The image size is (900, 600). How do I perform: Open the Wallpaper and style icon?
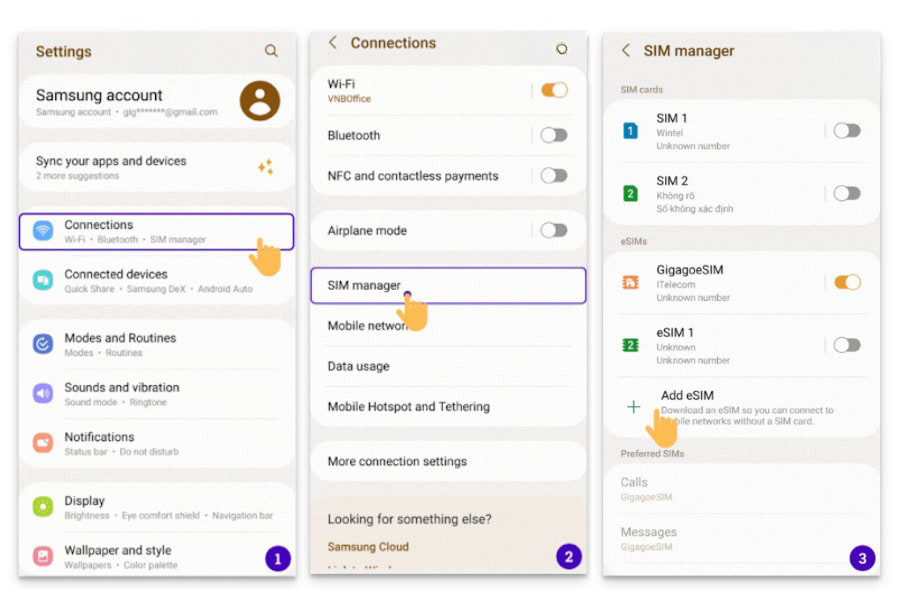click(x=43, y=556)
